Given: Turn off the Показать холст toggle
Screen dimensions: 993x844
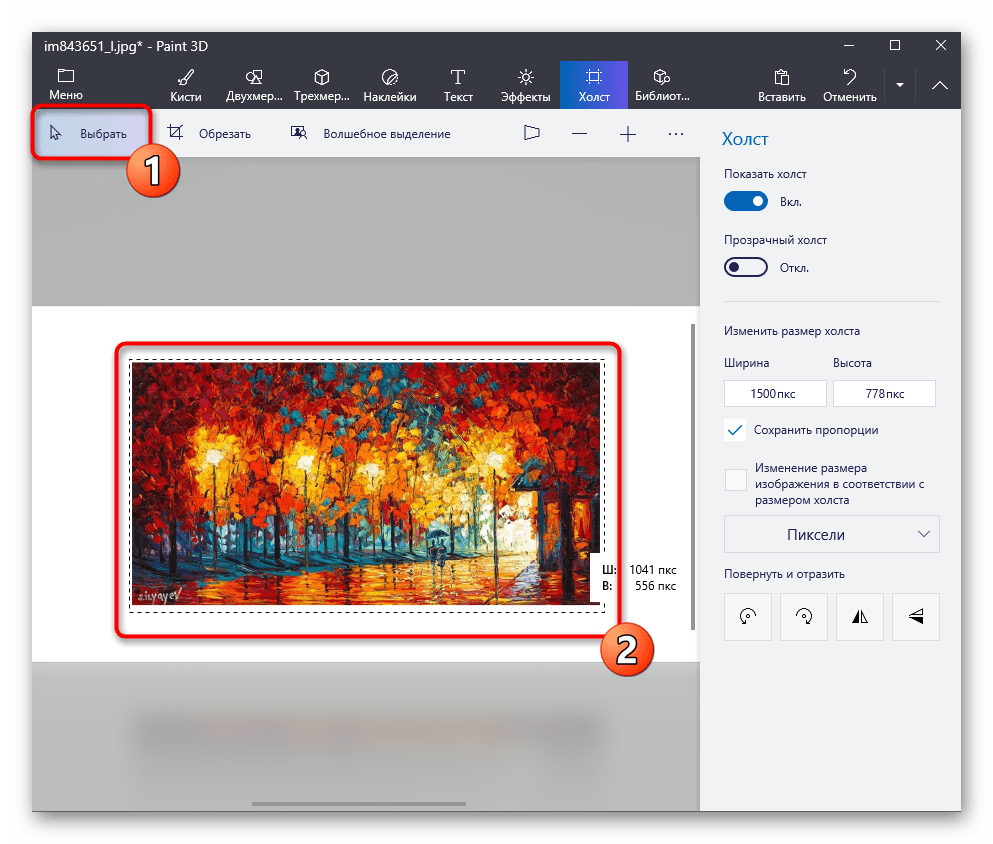Looking at the screenshot, I should coord(746,202).
